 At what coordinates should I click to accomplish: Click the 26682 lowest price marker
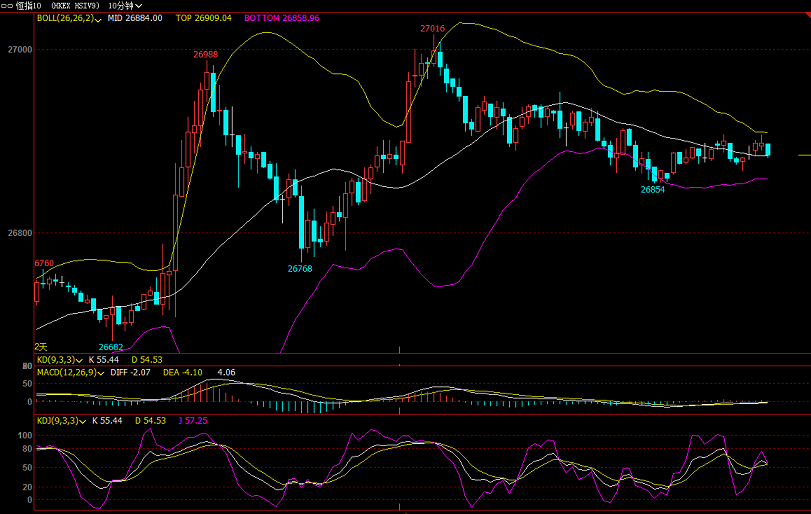110,346
